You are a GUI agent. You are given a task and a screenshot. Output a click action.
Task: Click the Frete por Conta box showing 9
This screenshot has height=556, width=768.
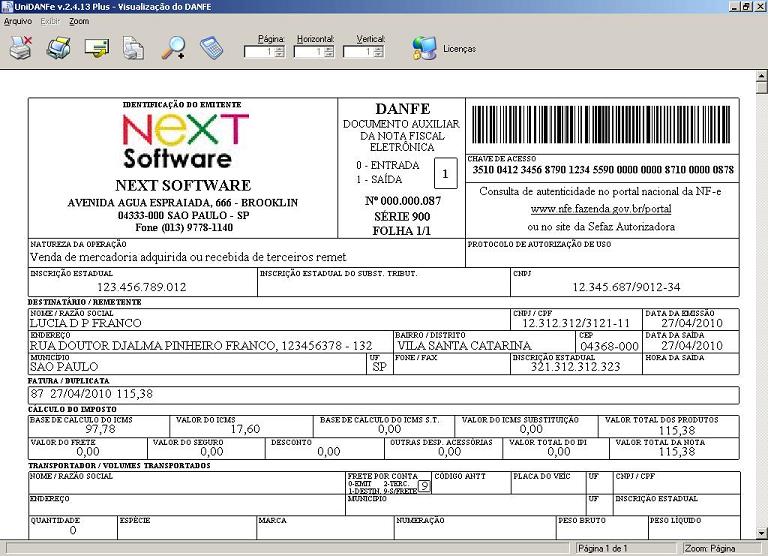point(425,486)
